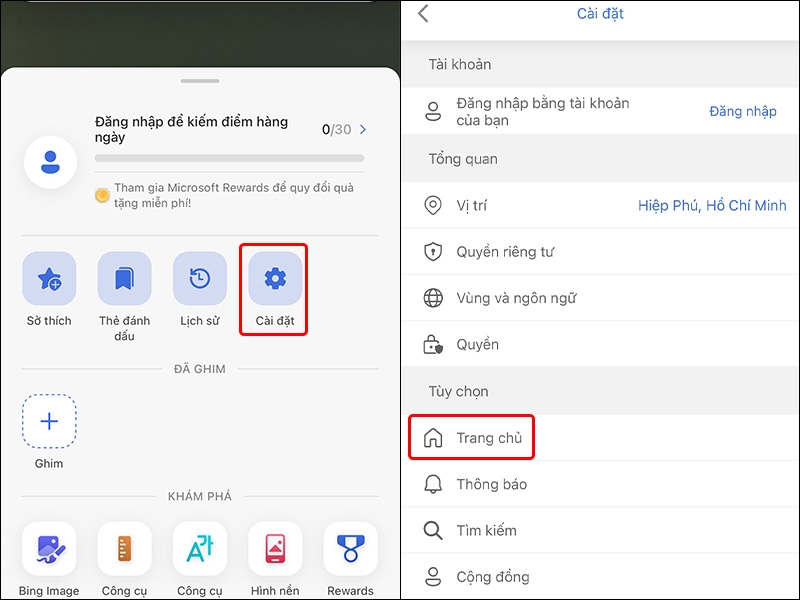Tap the blue profile avatar
This screenshot has width=800, height=600.
(x=51, y=162)
